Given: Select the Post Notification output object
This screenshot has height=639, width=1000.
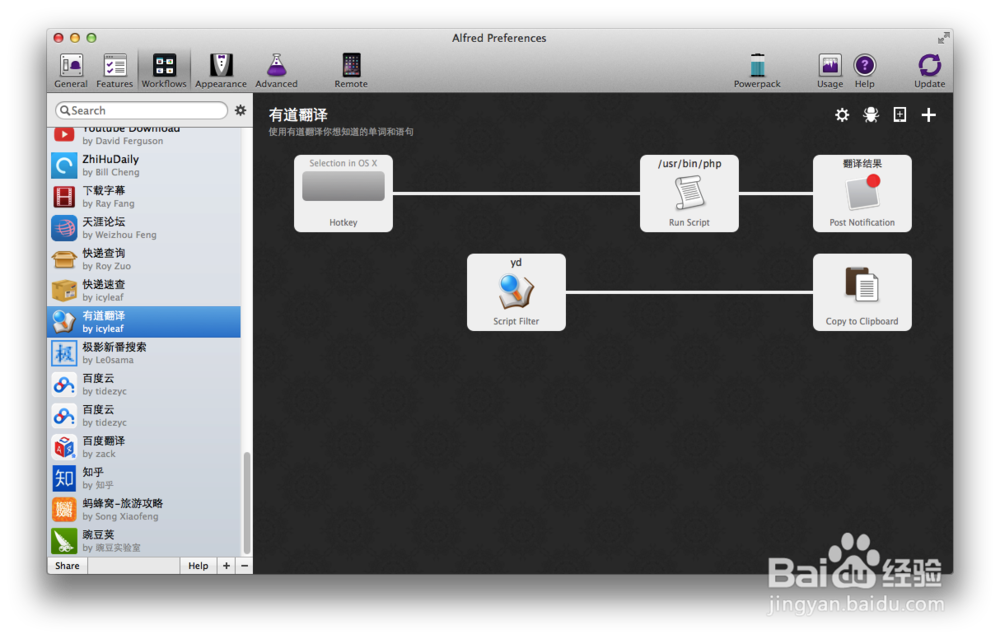Looking at the screenshot, I should coord(862,193).
